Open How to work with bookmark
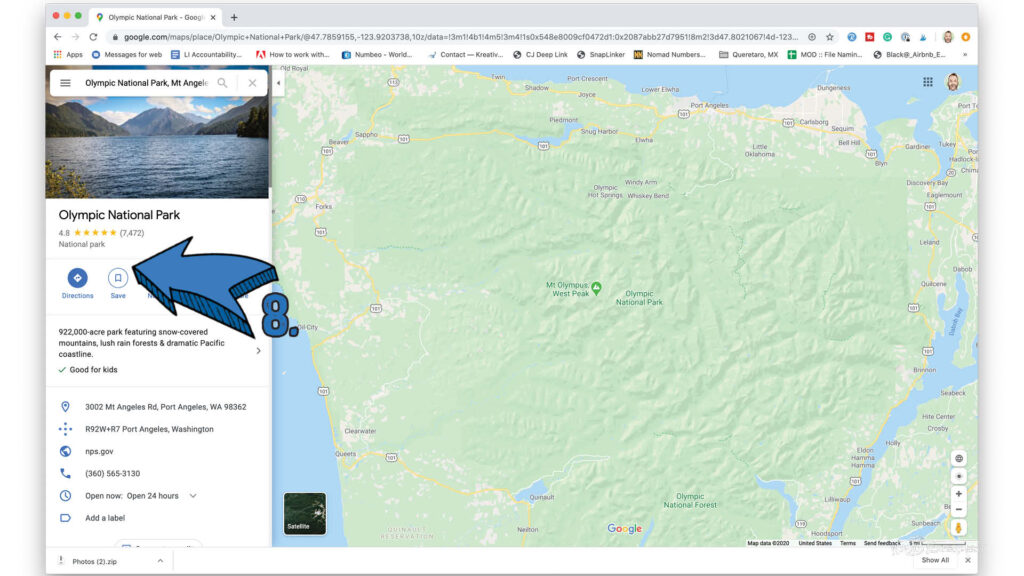The width and height of the screenshot is (1024, 576). pos(293,55)
